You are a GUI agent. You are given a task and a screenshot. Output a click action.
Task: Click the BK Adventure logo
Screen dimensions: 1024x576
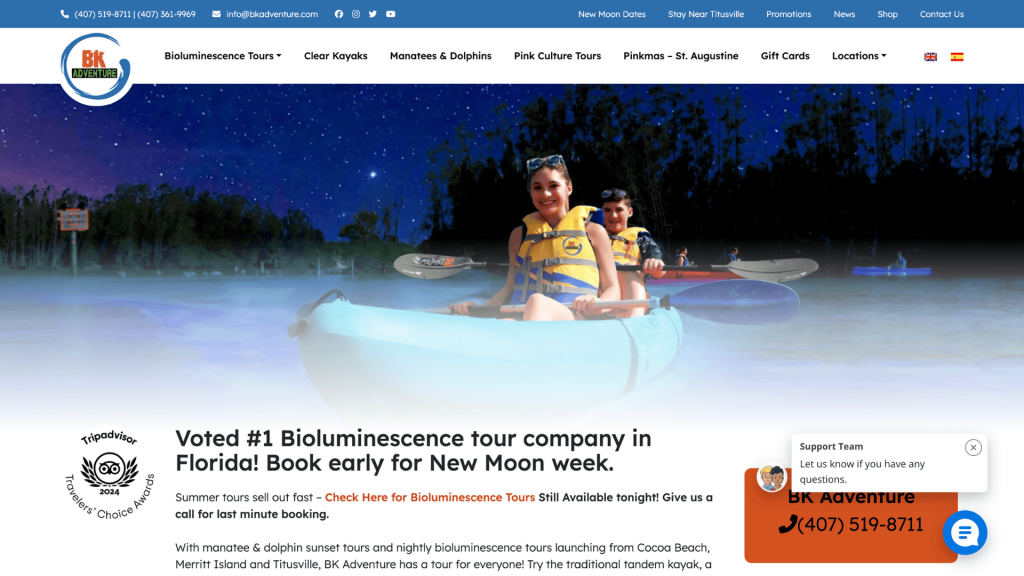point(95,69)
